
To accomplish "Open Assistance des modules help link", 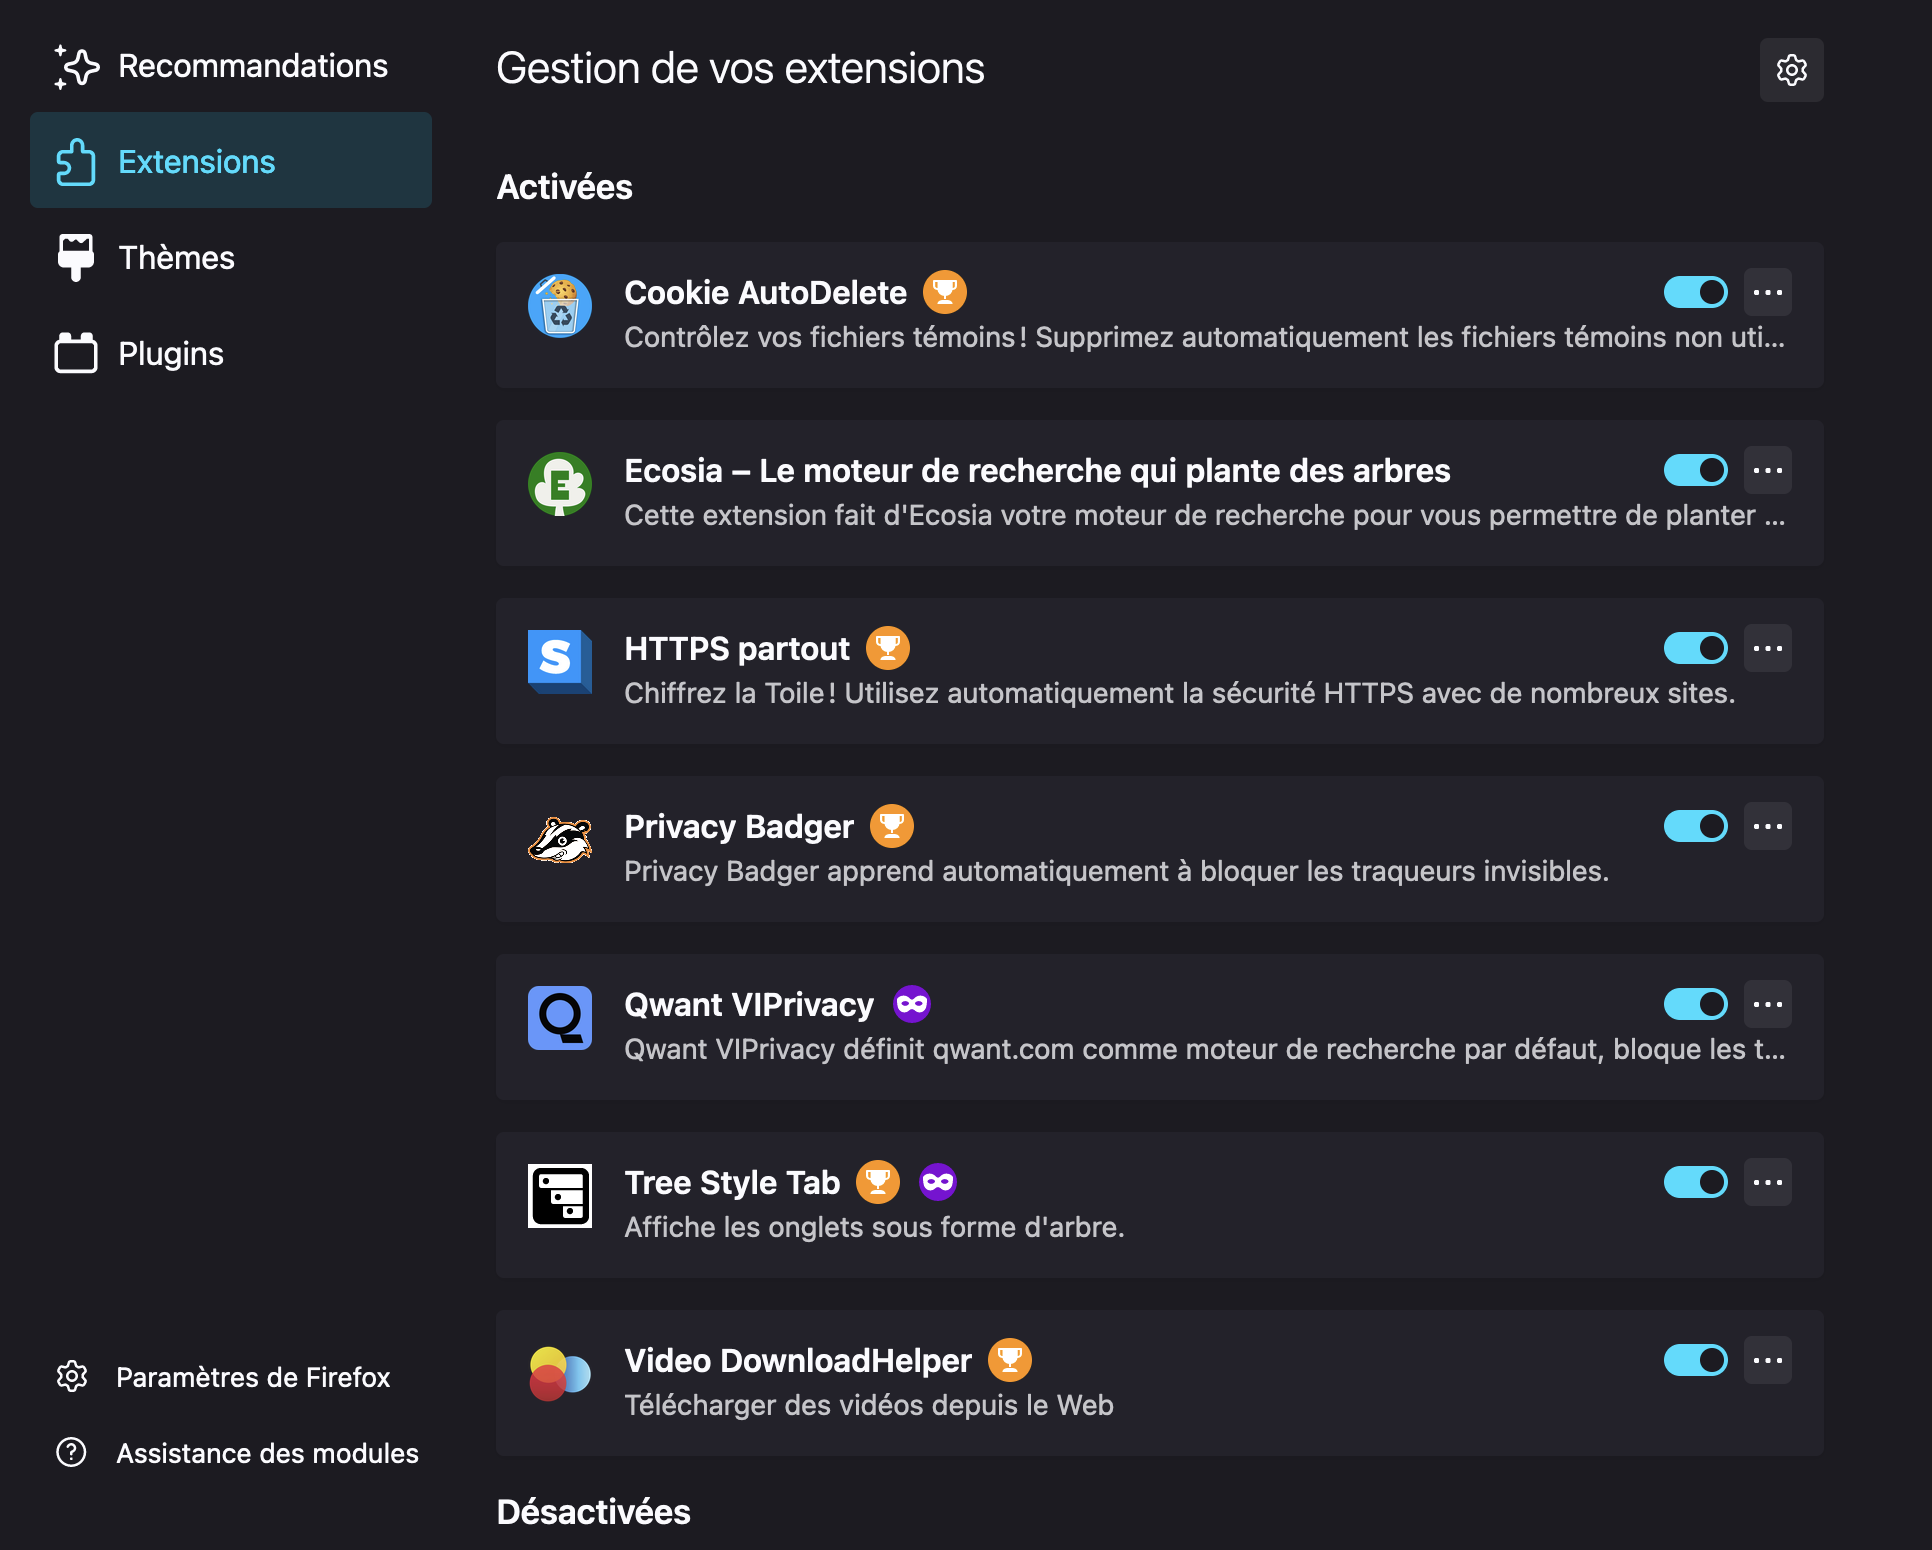I will pos(266,1453).
